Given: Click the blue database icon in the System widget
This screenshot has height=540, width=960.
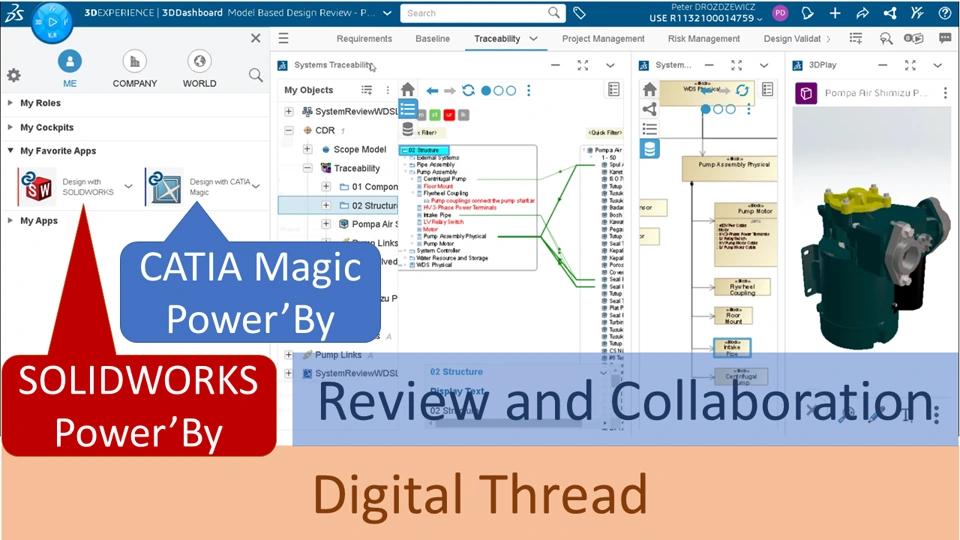Looking at the screenshot, I should (x=650, y=148).
